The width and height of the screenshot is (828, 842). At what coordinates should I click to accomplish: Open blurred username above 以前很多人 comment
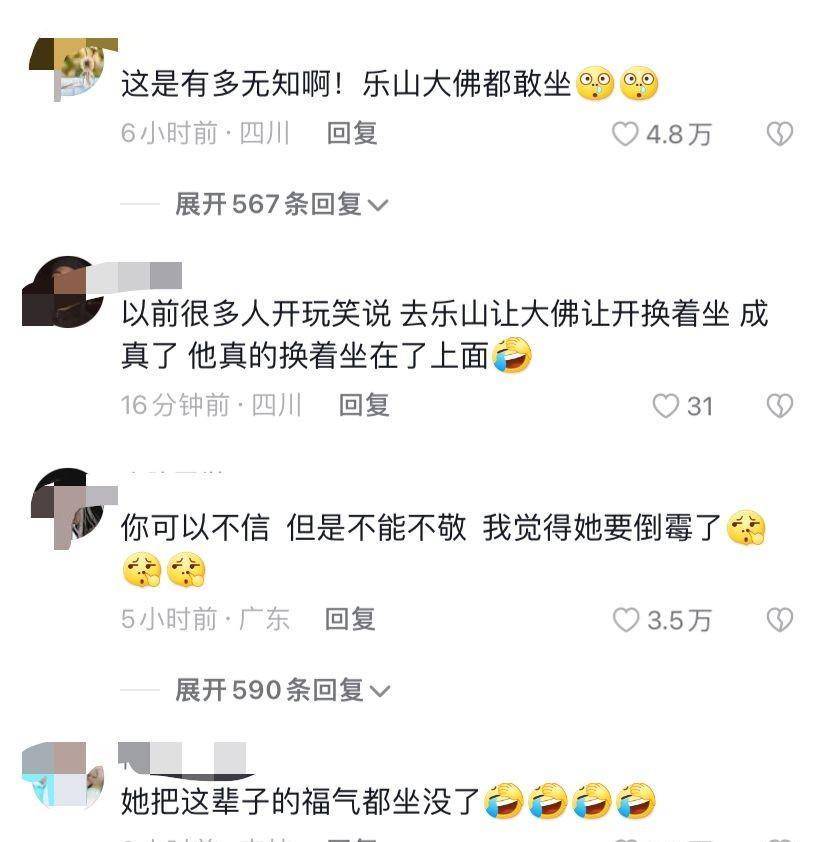[x=134, y=277]
